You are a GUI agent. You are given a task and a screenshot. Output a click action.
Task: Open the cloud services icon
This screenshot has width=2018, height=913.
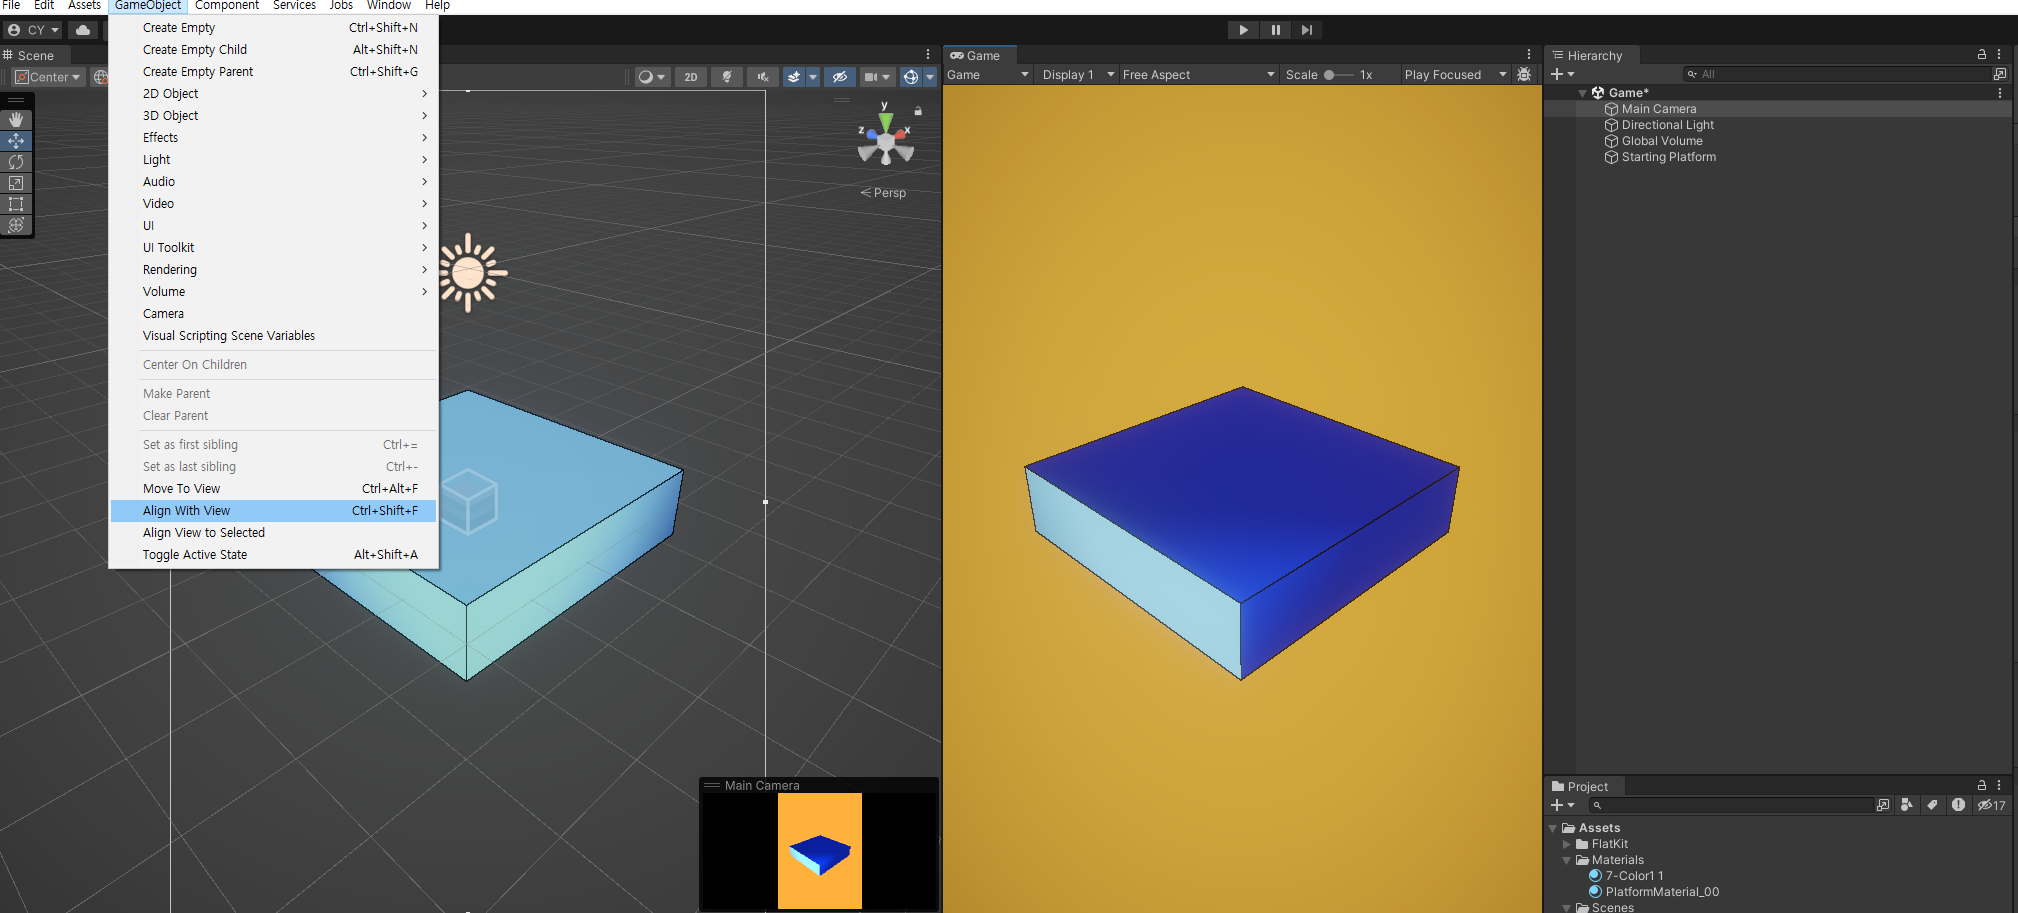point(83,30)
